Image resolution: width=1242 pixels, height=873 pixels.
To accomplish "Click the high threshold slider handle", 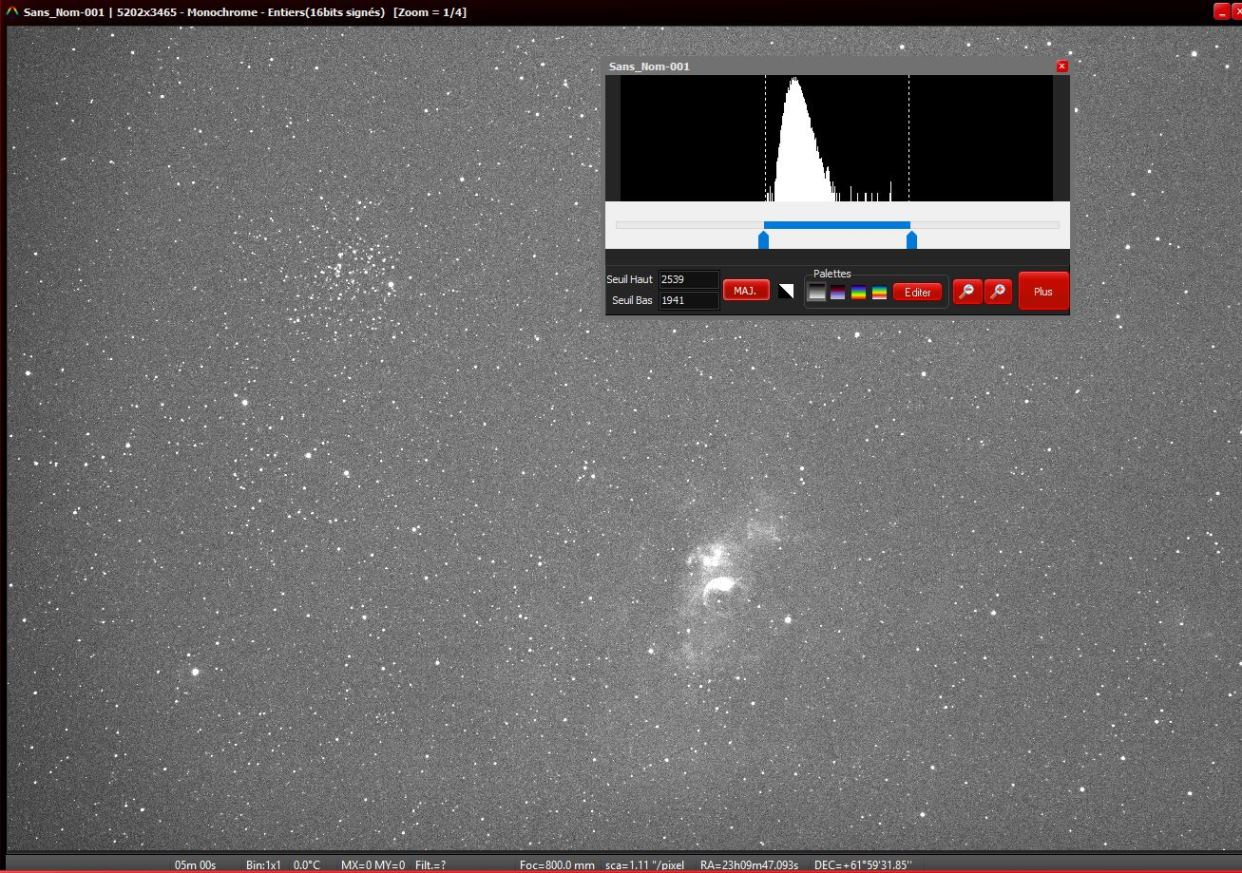I will click(911, 240).
